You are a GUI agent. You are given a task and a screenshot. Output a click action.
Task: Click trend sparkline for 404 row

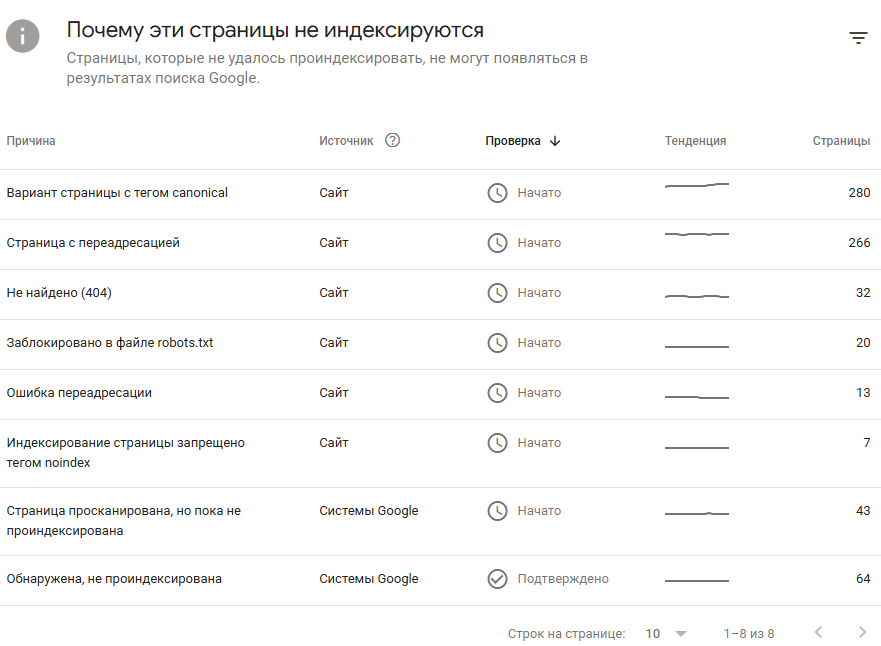696,296
